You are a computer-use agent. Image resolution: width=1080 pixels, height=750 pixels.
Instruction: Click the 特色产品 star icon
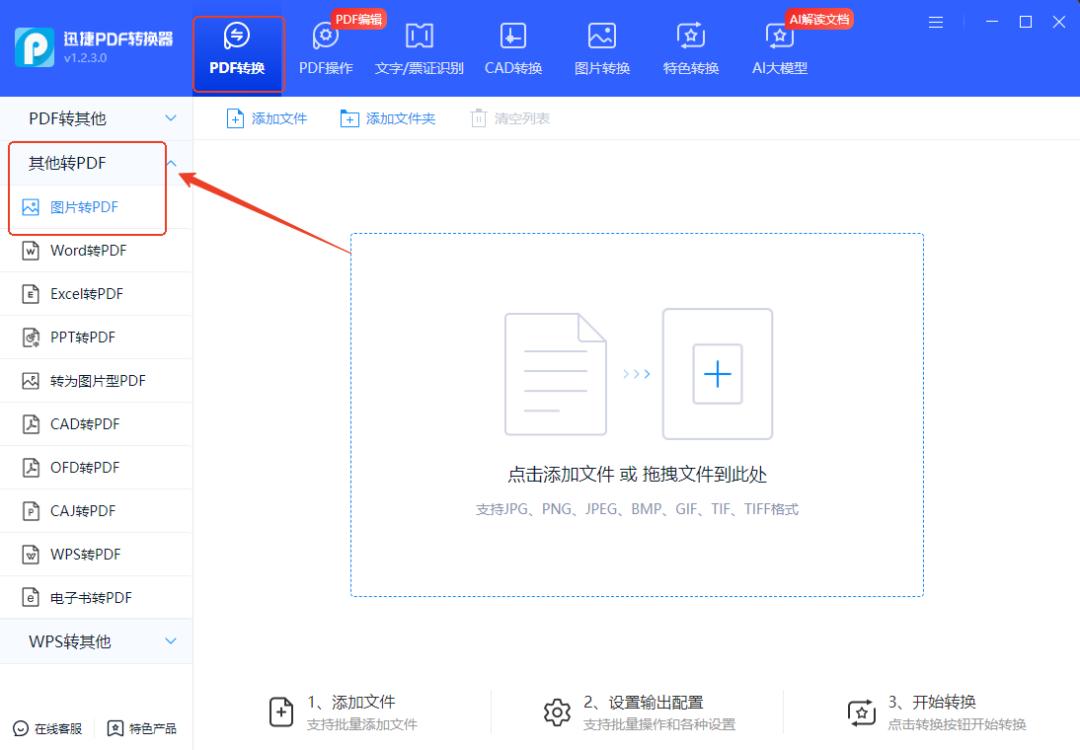tap(115, 728)
